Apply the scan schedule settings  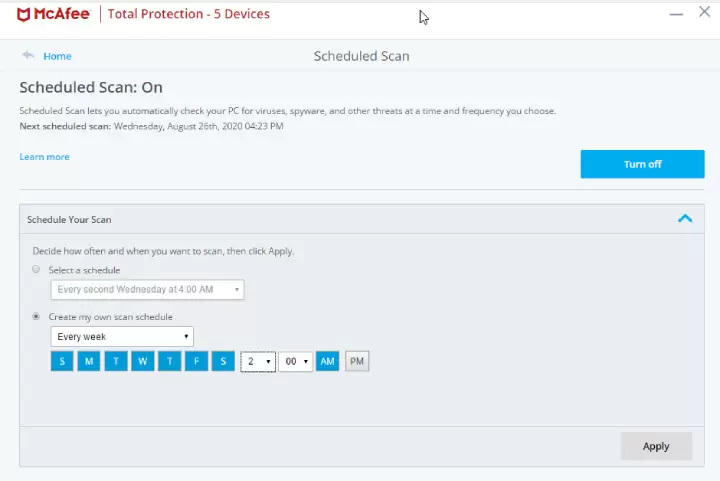tap(656, 446)
